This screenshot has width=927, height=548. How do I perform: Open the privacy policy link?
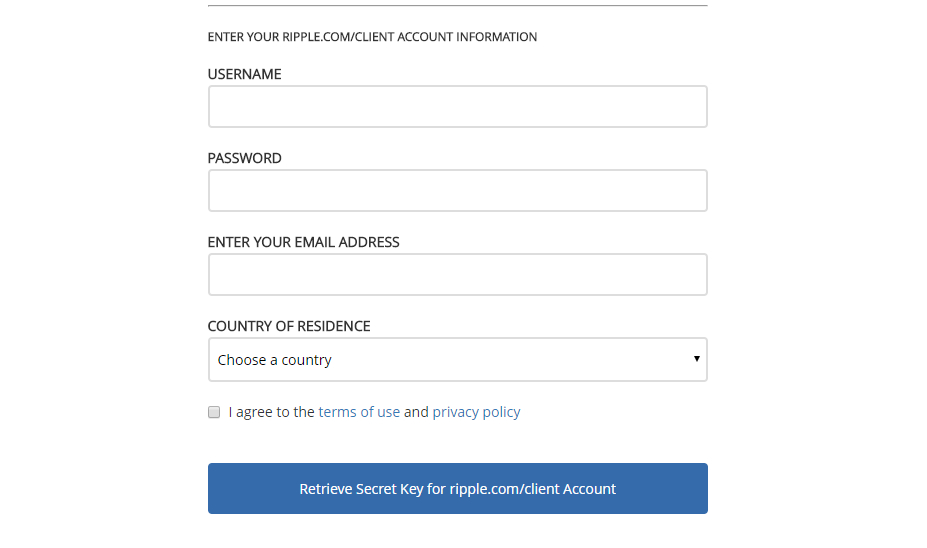[x=476, y=412]
